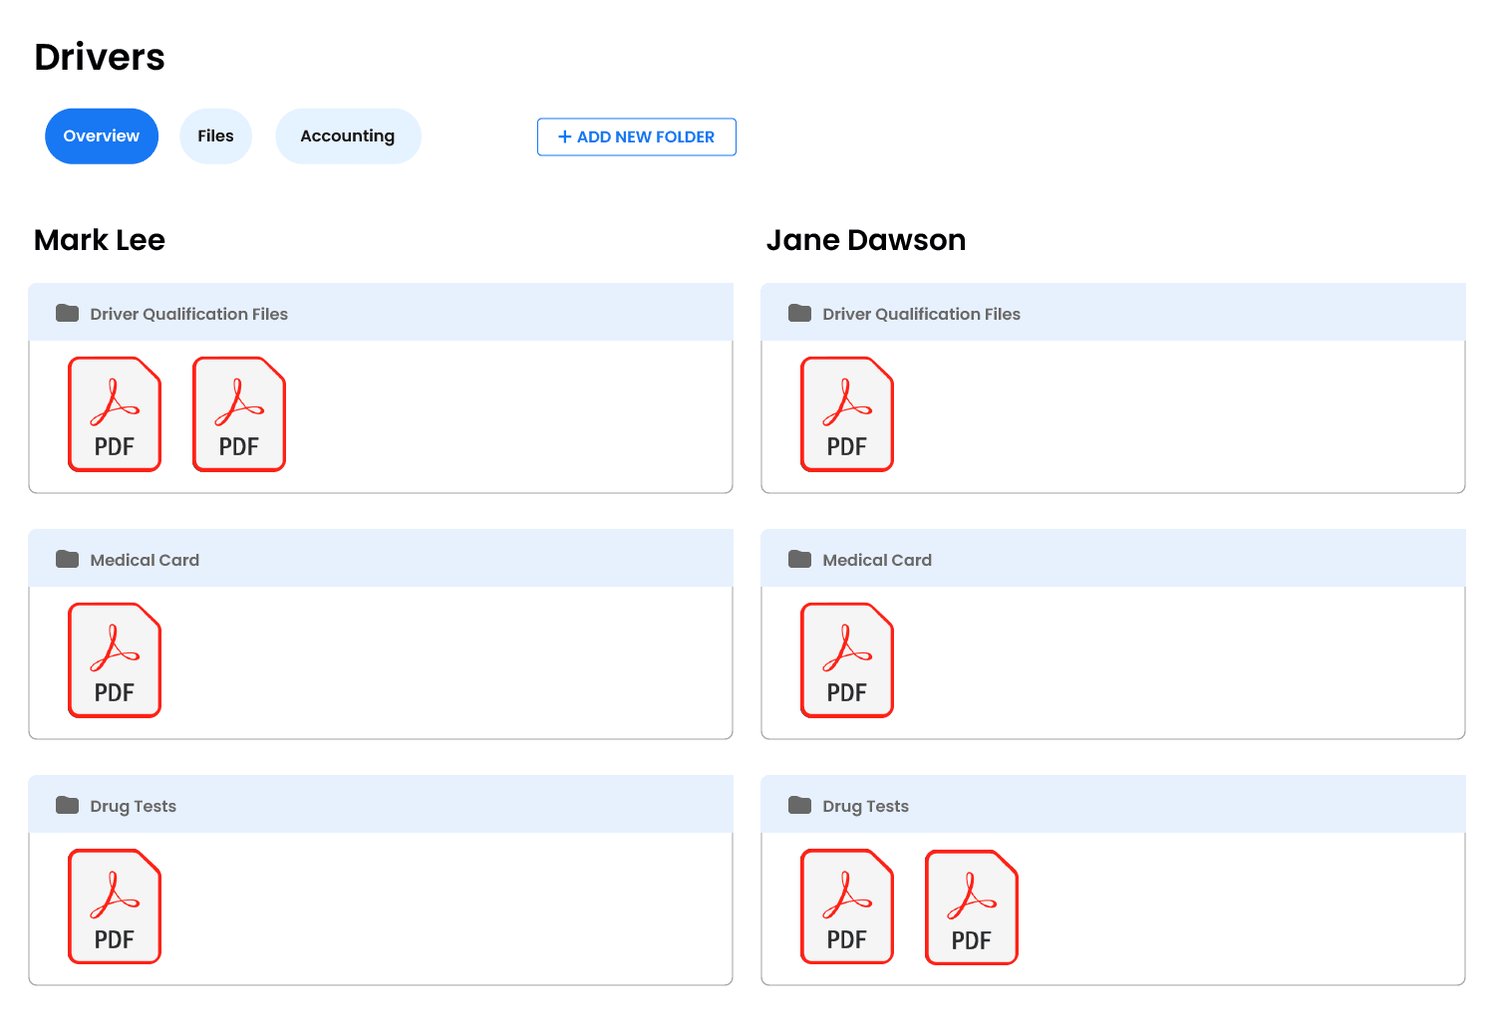Viewport: 1500px width, 1027px height.
Task: Click the Jane Dawson driver name heading
Action: pyautogui.click(x=866, y=240)
